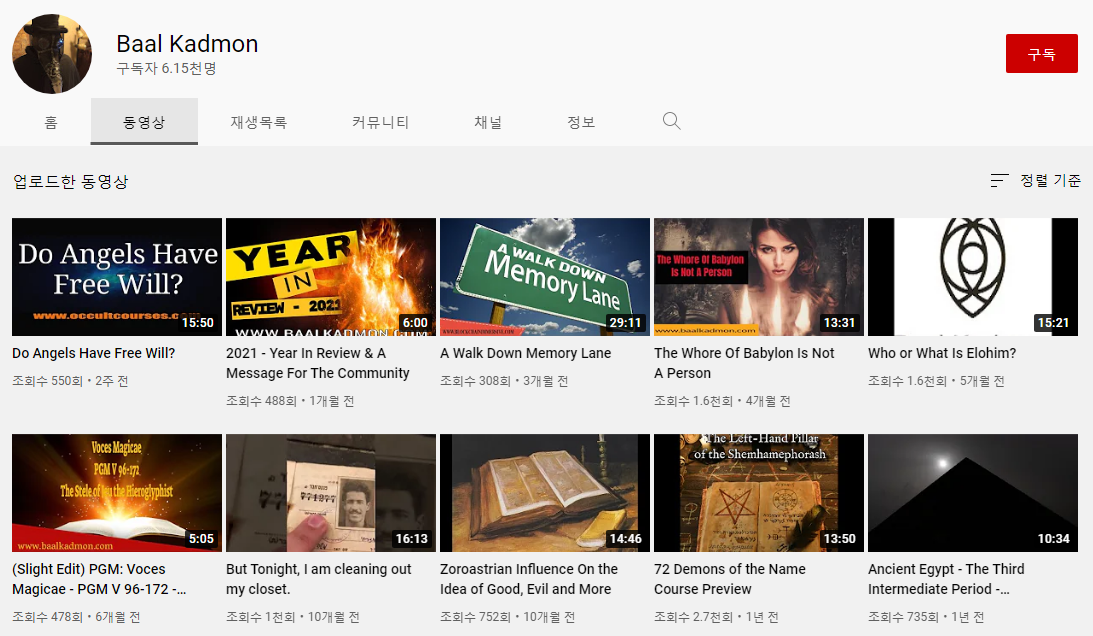
Task: Click the 조회수 2.7천회 • 1년 전 text
Action: point(716,617)
